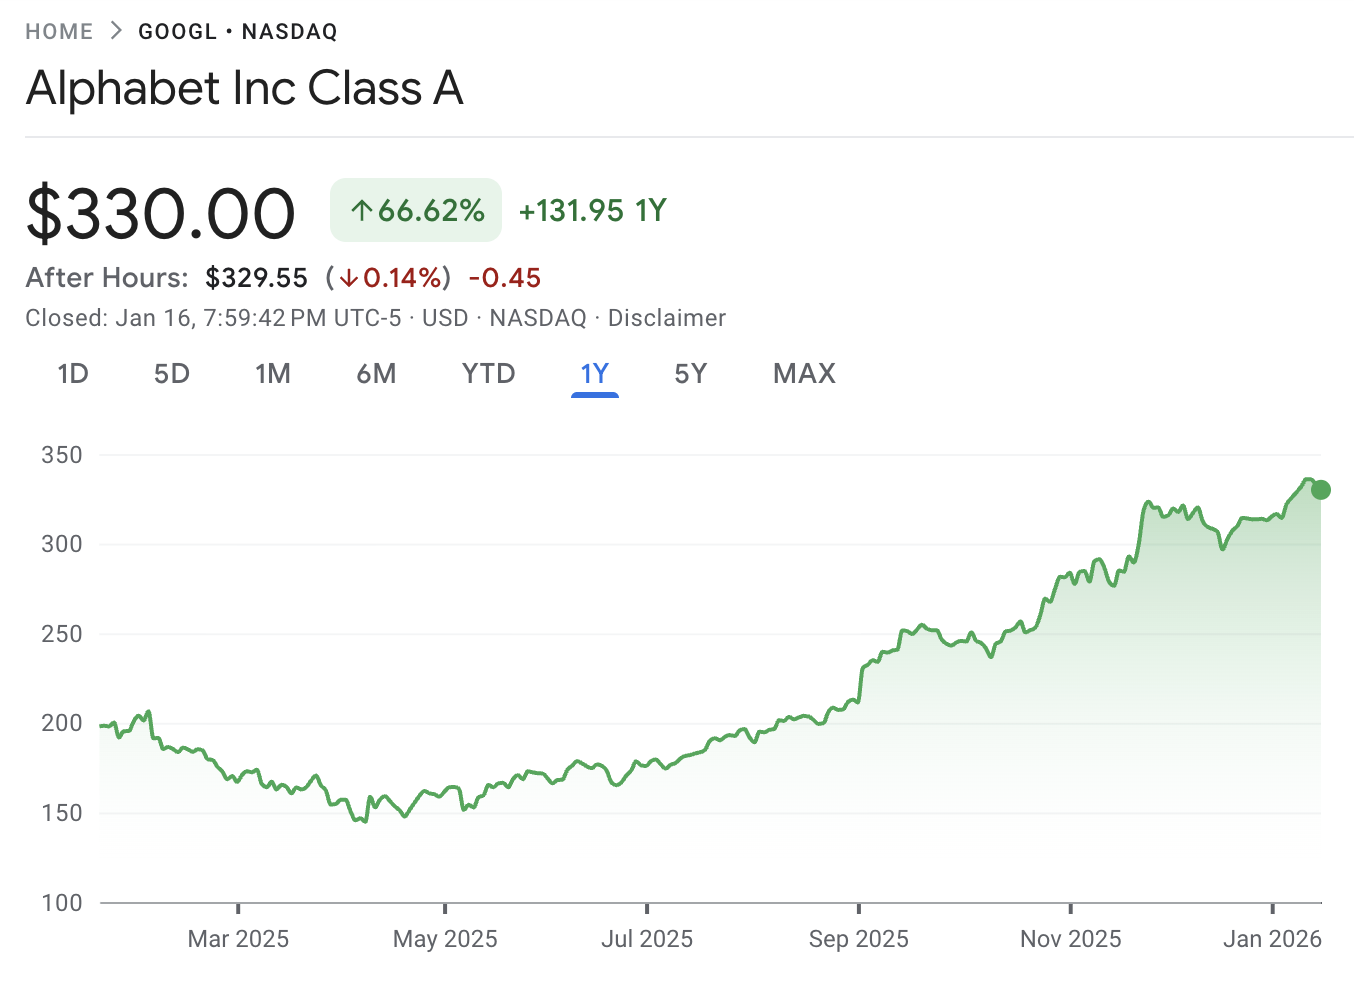Select the 5Y time range
Image resolution: width=1354 pixels, height=984 pixels.
[690, 373]
